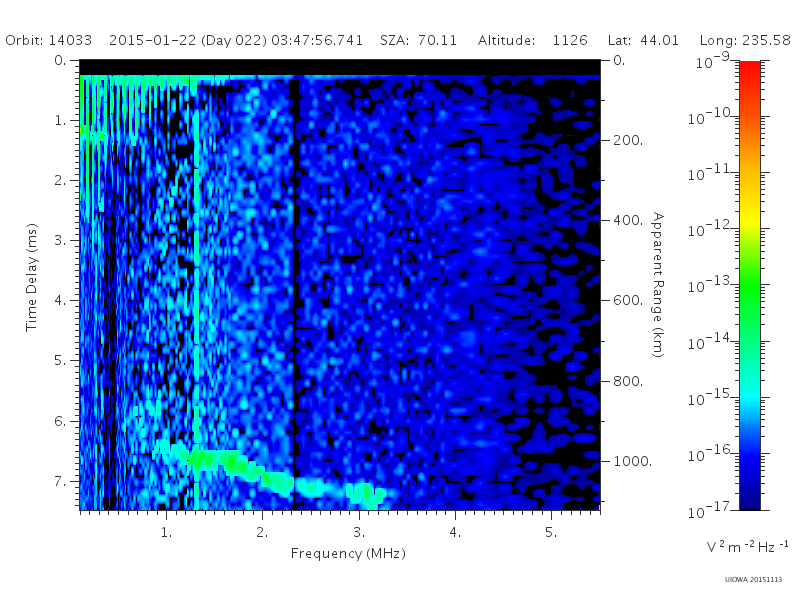Click the 5. frequency tick label
Screen dimensions: 800x600
click(x=551, y=533)
